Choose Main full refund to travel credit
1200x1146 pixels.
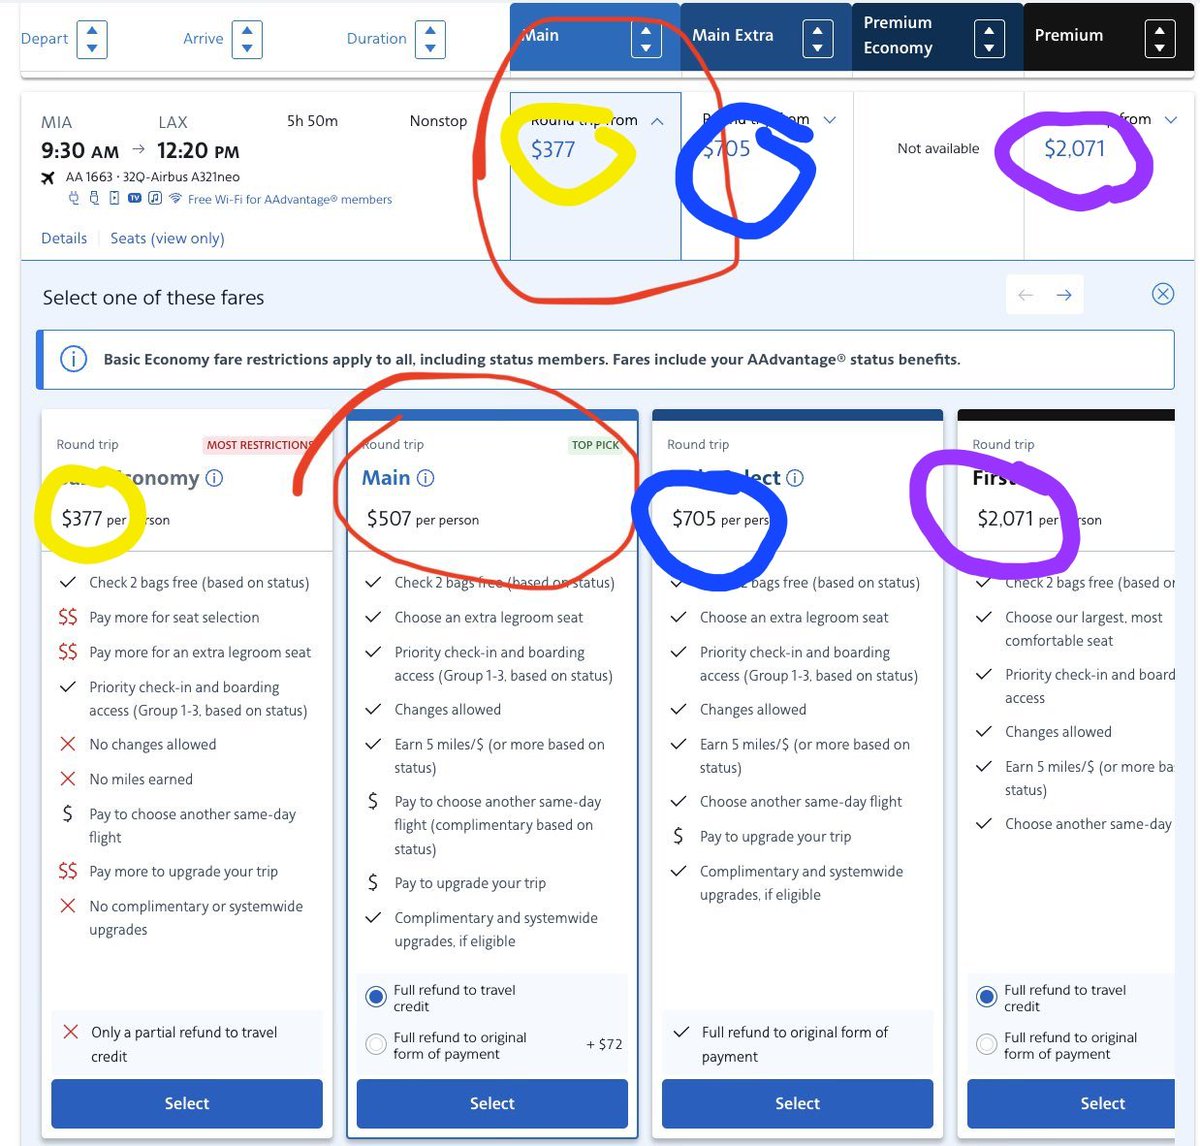[x=376, y=996]
